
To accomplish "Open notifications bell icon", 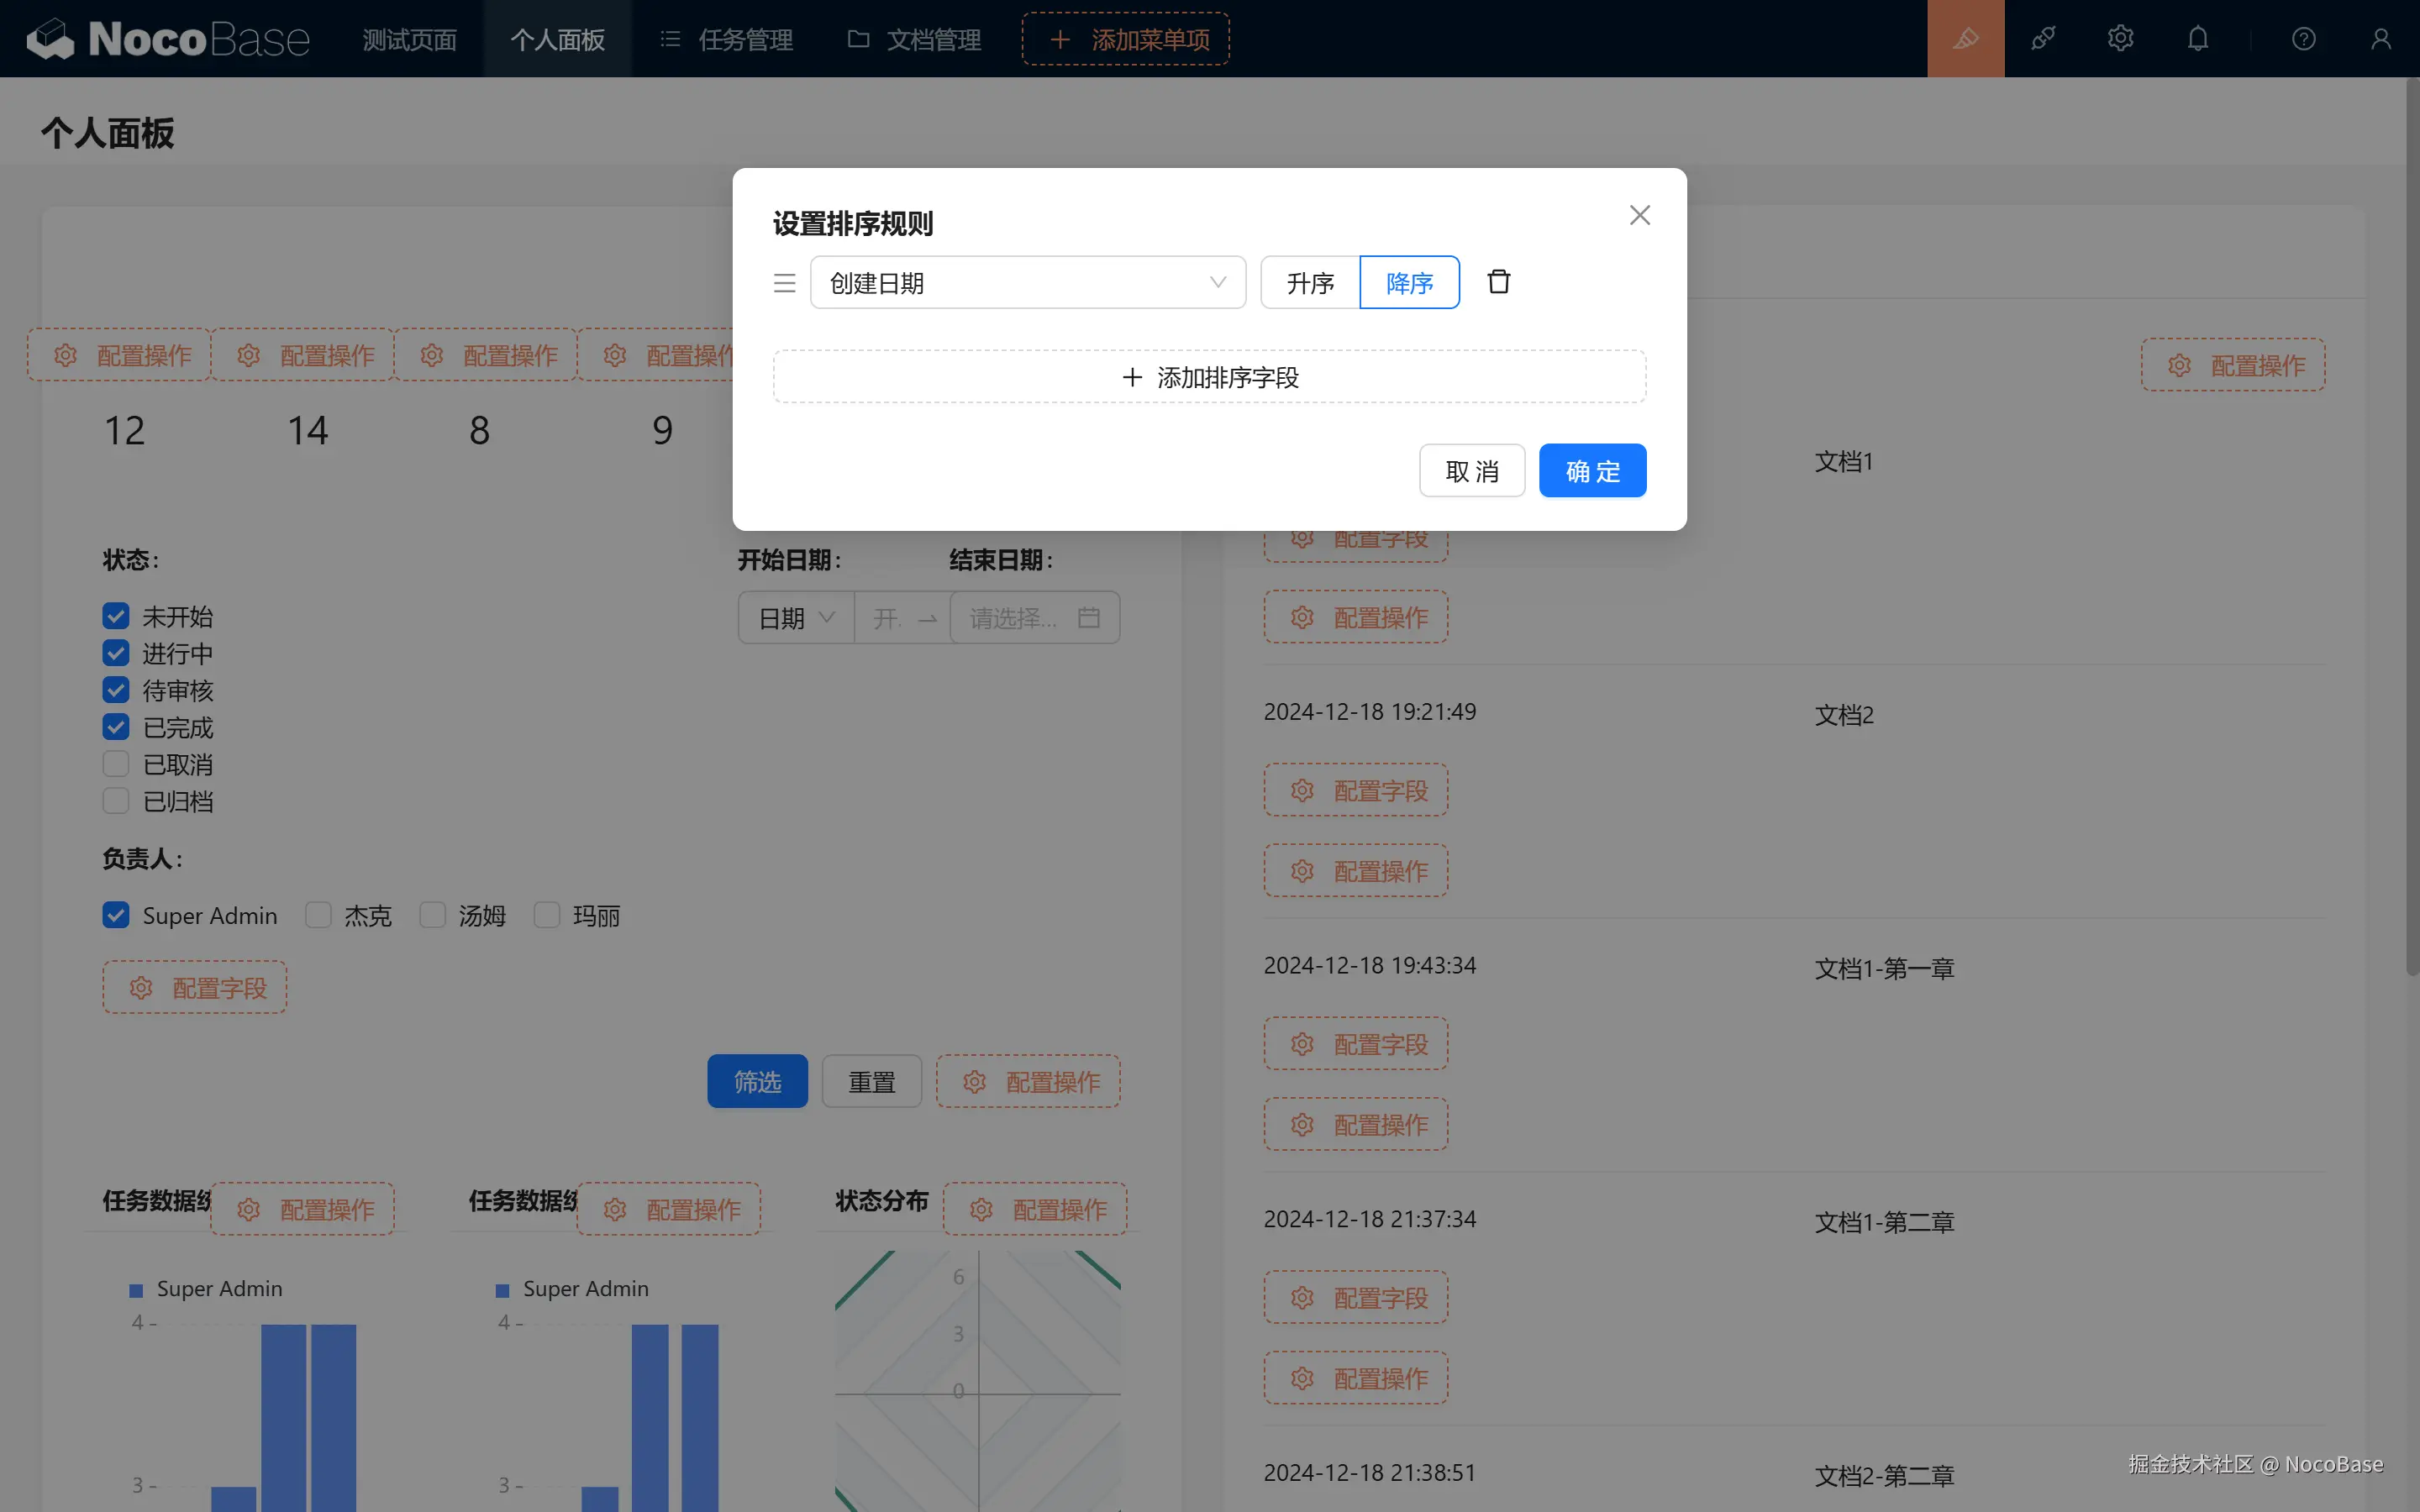I will pyautogui.click(x=2197, y=39).
